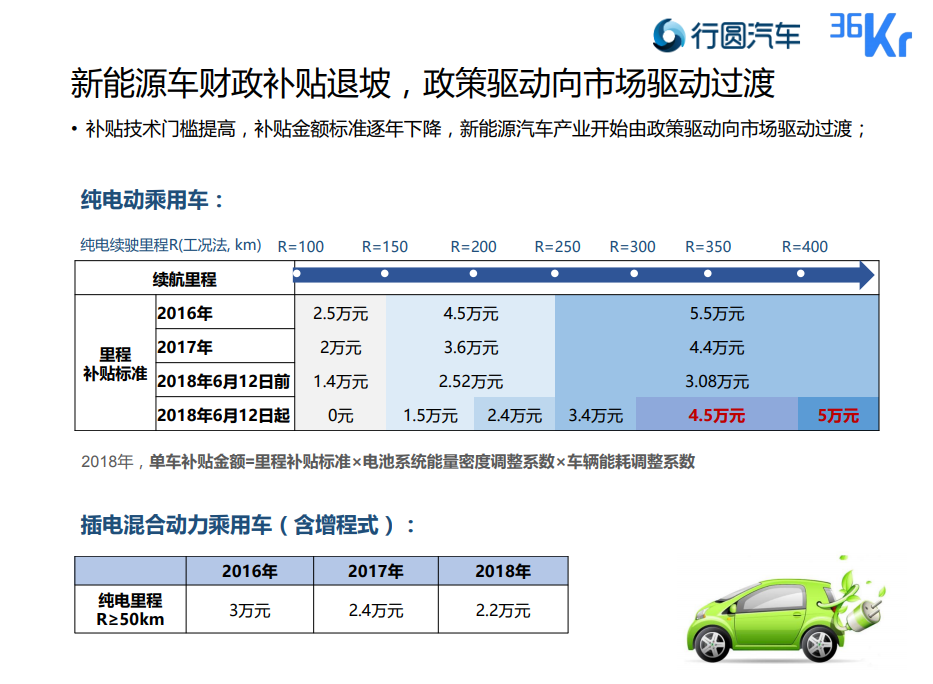This screenshot has width=933, height=684.
Task: Click the 1.4万元 cell
Action: click(x=340, y=381)
